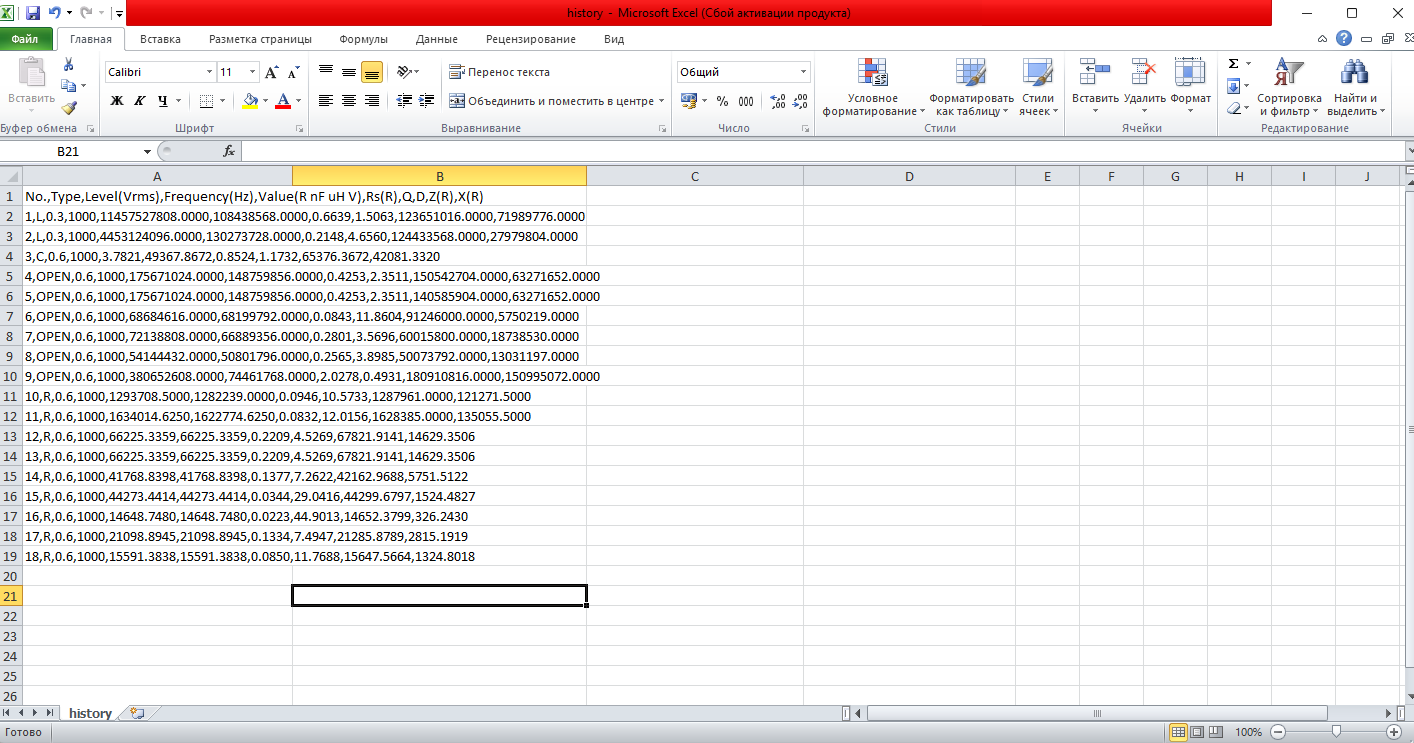Image resolution: width=1414 pixels, height=743 pixels.
Task: Open Excel Help question mark
Action: coord(1344,38)
